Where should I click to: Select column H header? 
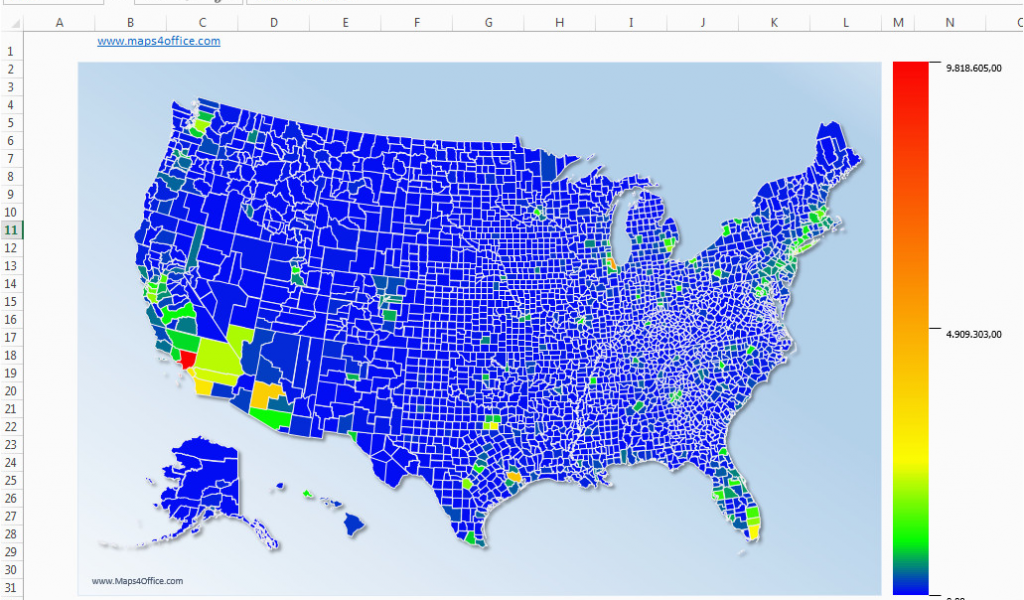(x=558, y=22)
